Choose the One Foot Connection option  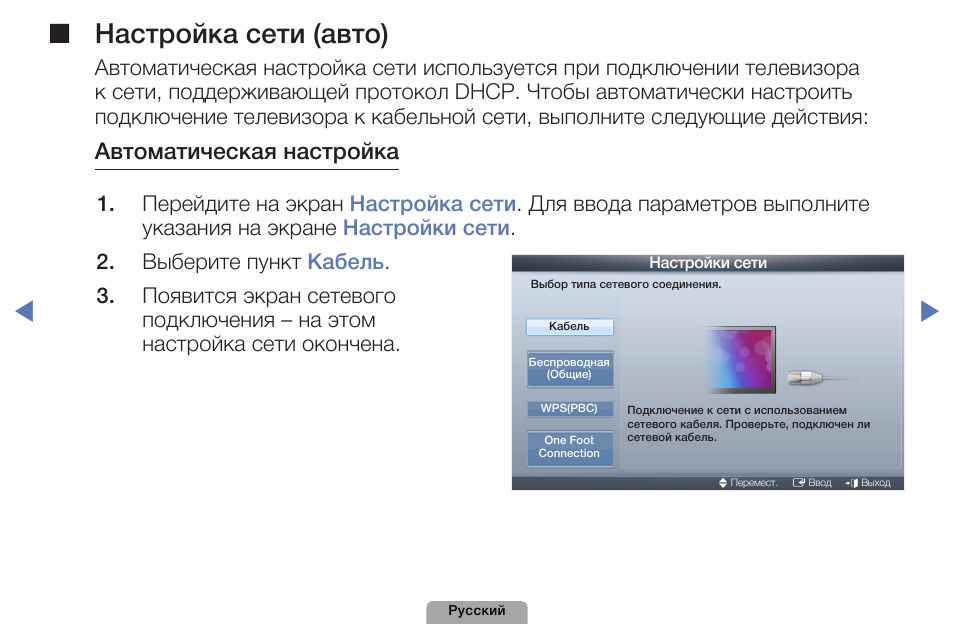pos(569,448)
